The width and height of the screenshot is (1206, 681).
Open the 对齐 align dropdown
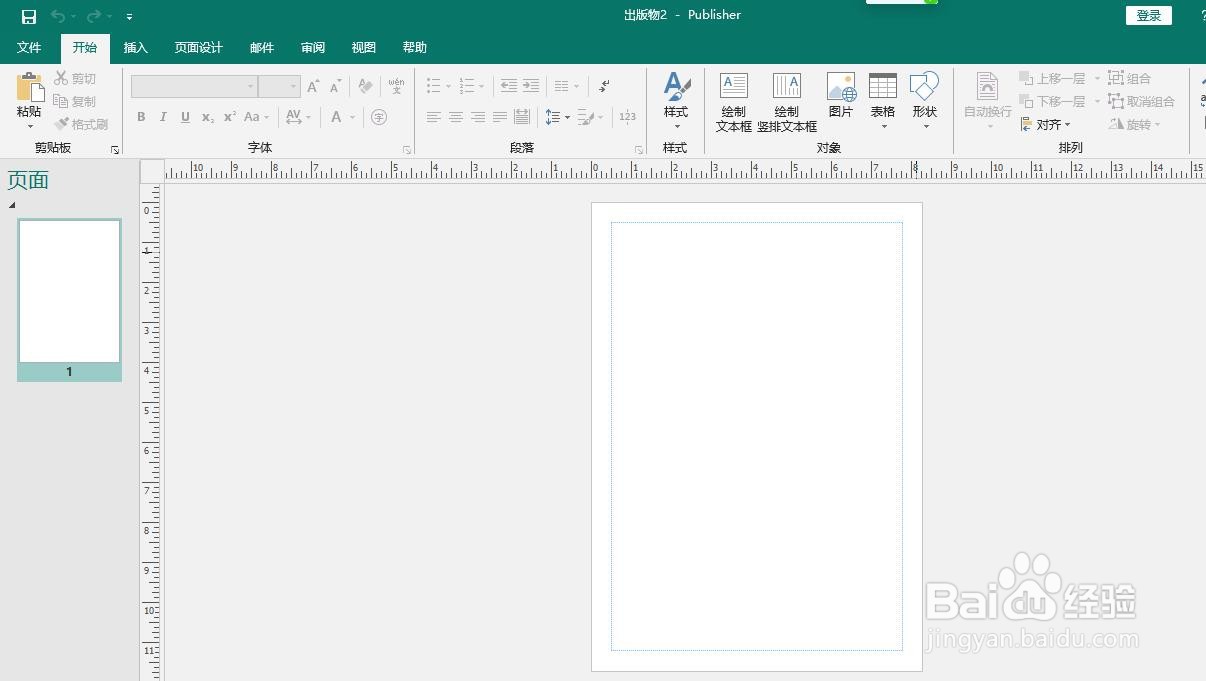(1046, 124)
